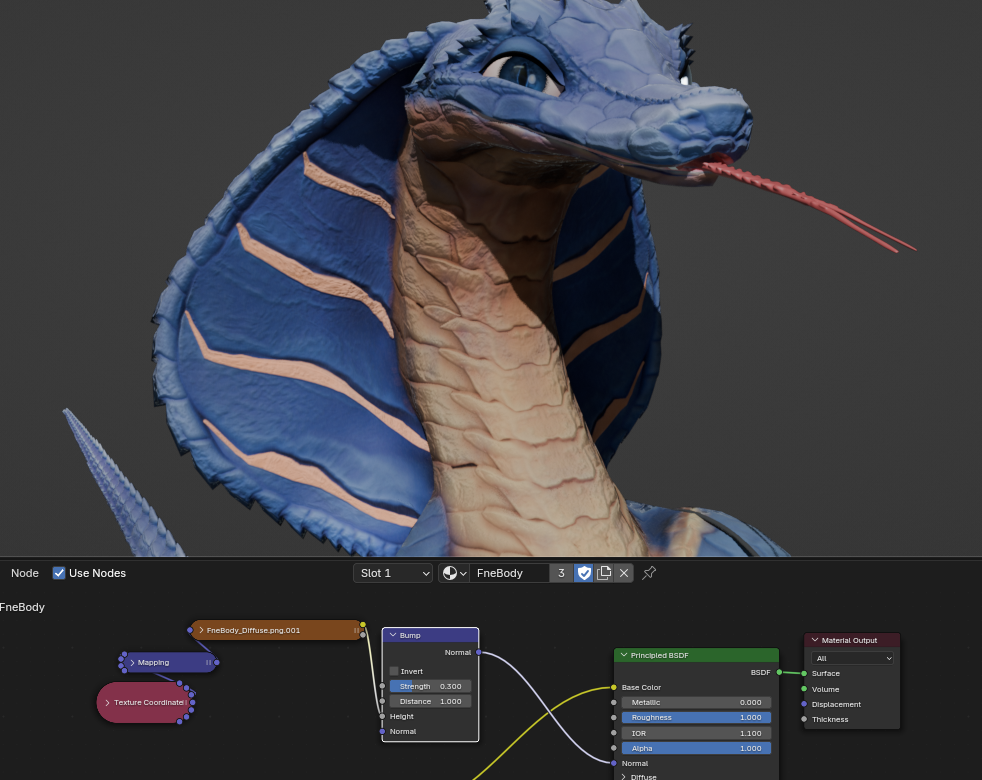The width and height of the screenshot is (982, 780).
Task: Expand the Diffuse panel in Principled BSDF
Action: 624,777
